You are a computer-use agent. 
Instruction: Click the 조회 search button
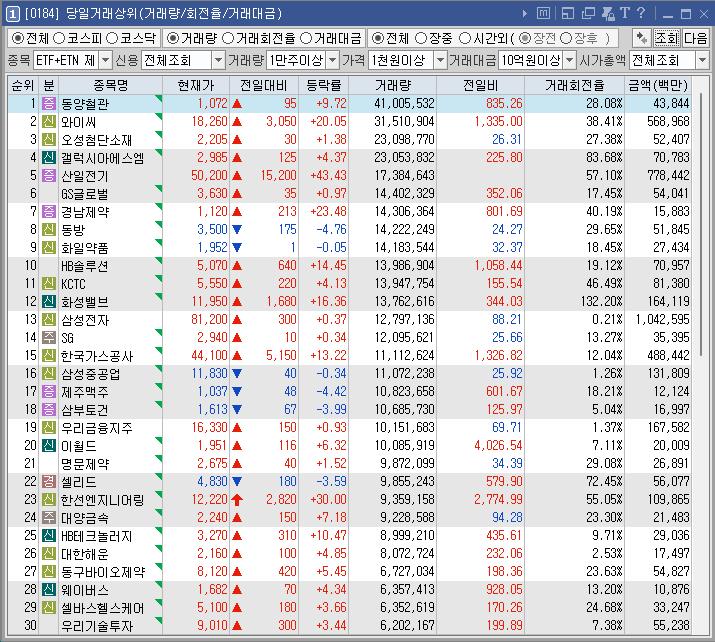667,38
